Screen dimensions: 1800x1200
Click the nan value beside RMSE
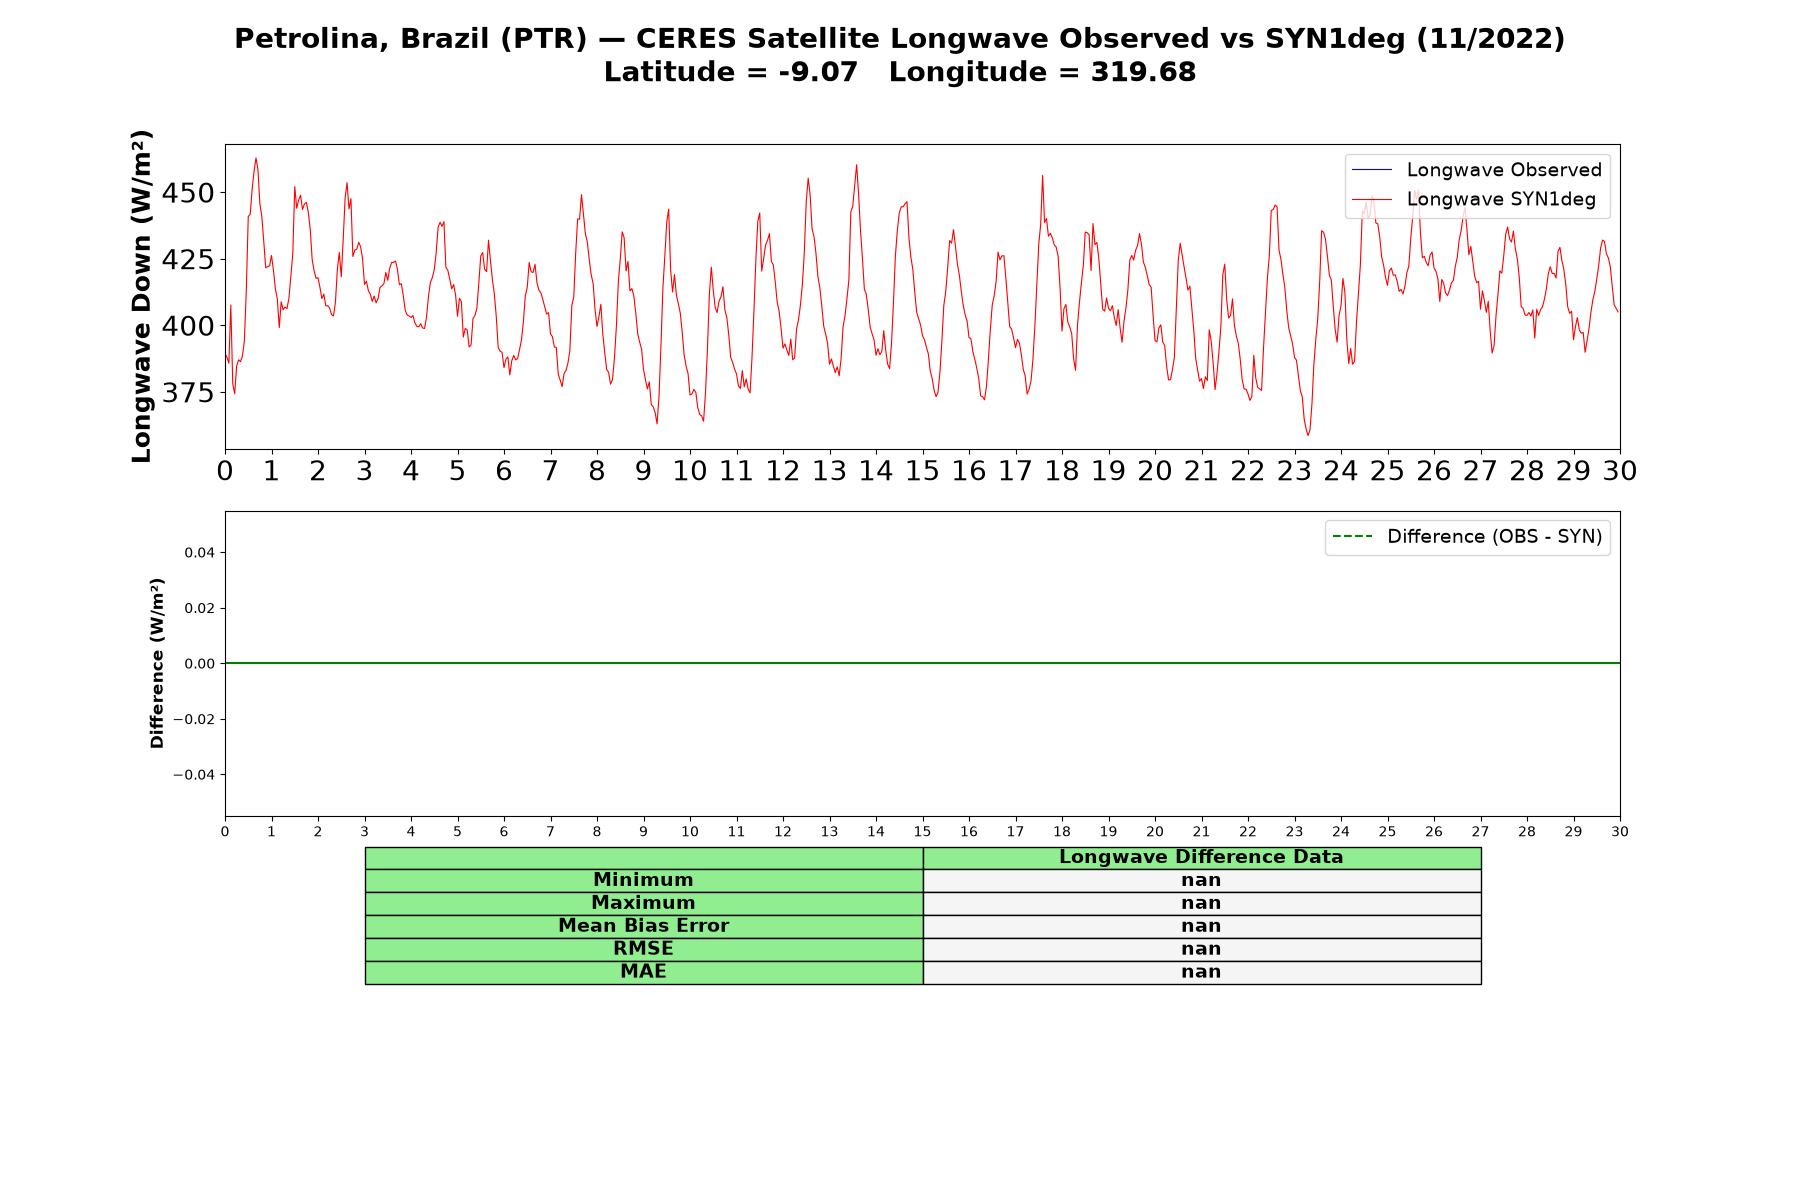(1201, 949)
